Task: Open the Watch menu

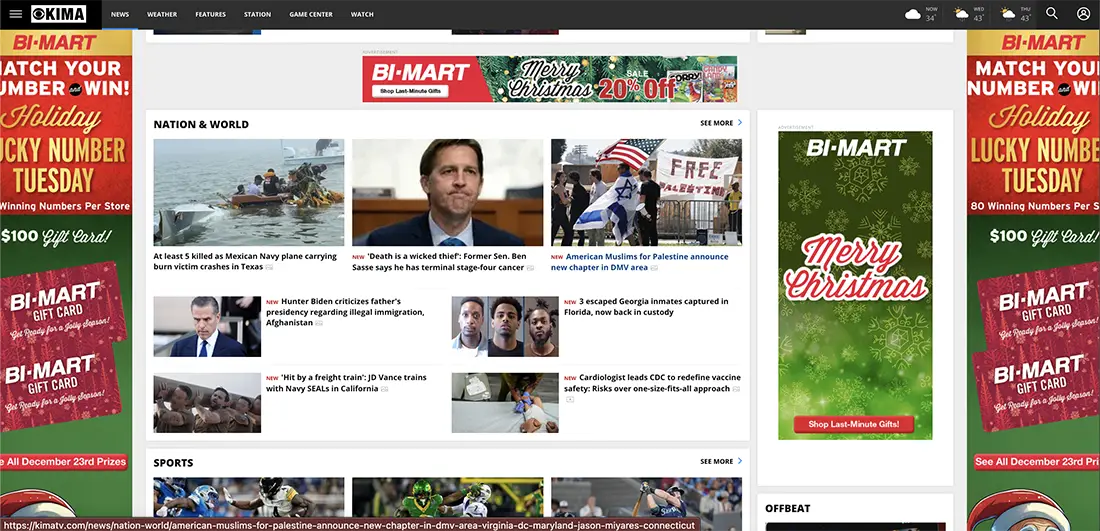Action: pos(362,14)
